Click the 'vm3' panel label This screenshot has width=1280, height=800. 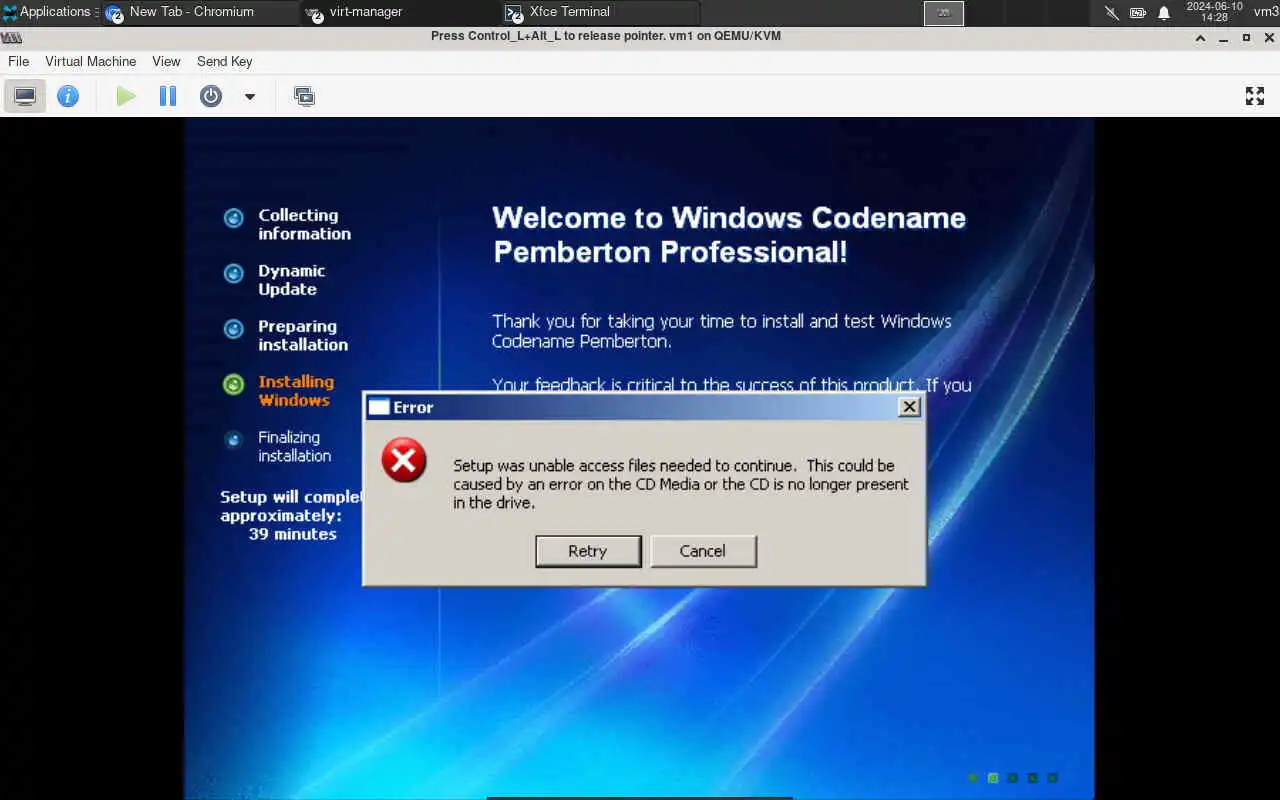tap(1266, 12)
